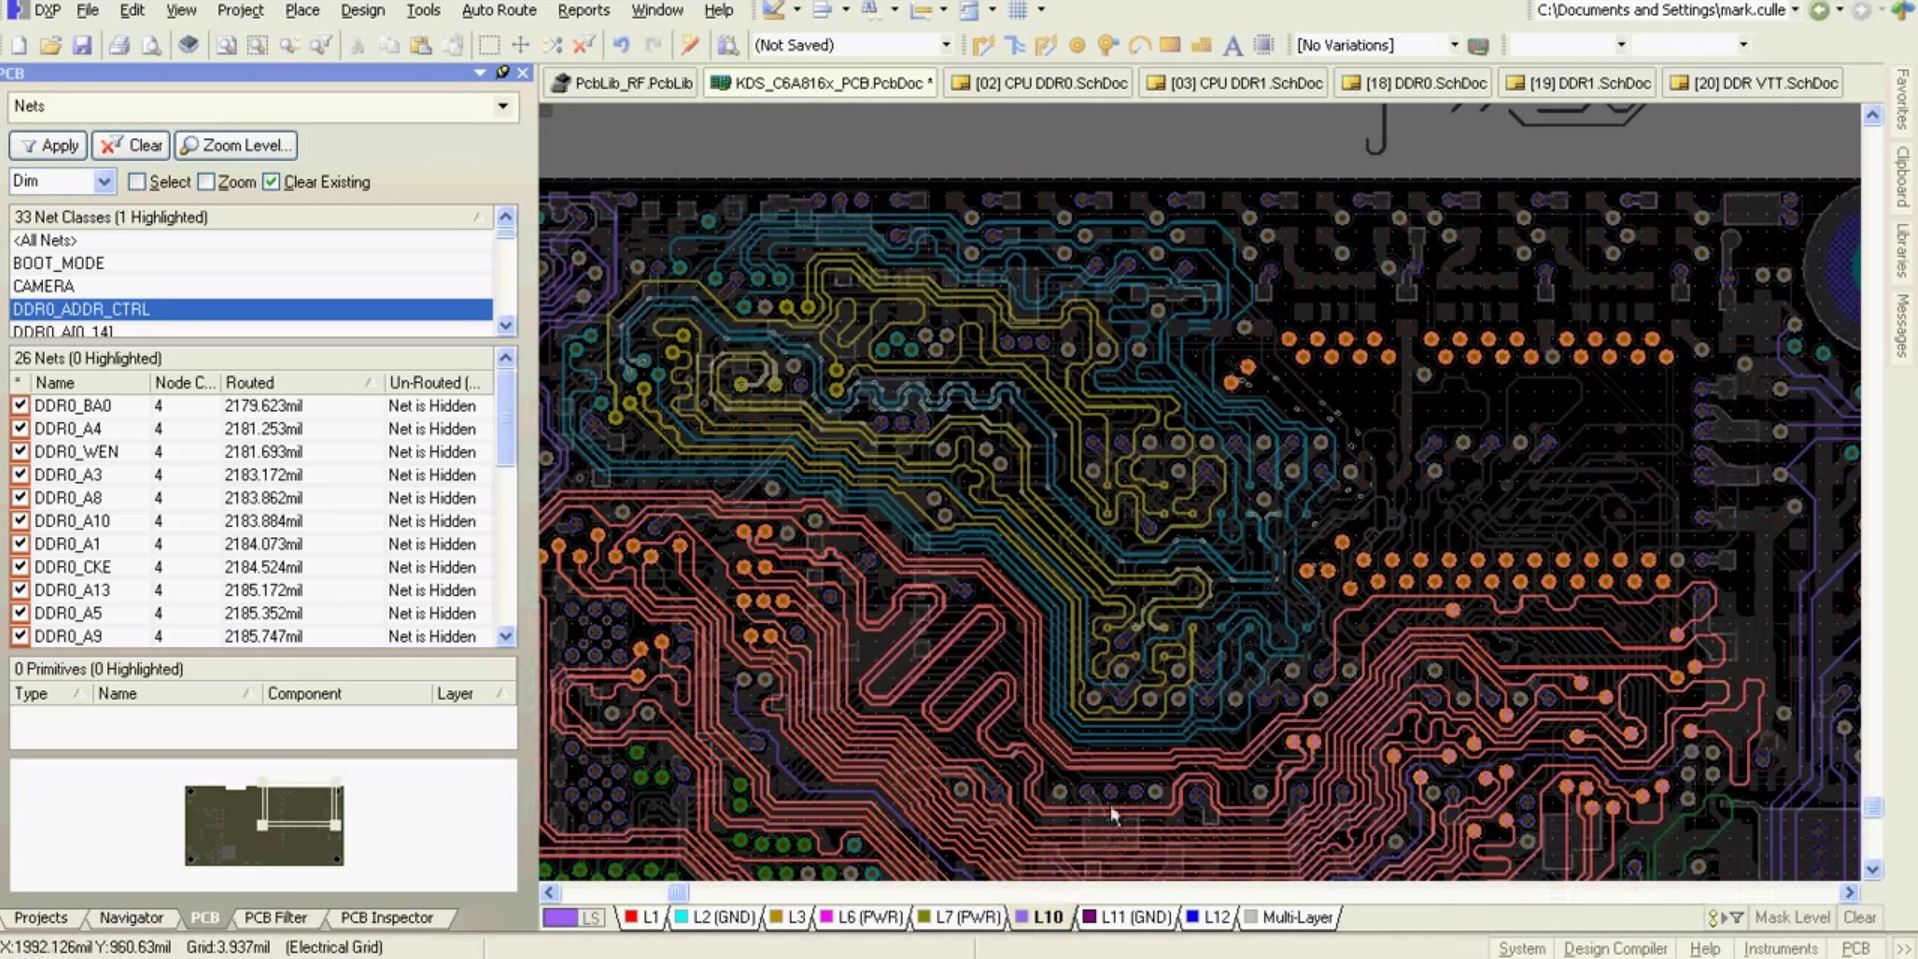Open the Nets panel mode dropdown
Image resolution: width=1918 pixels, height=959 pixels.
(x=502, y=106)
